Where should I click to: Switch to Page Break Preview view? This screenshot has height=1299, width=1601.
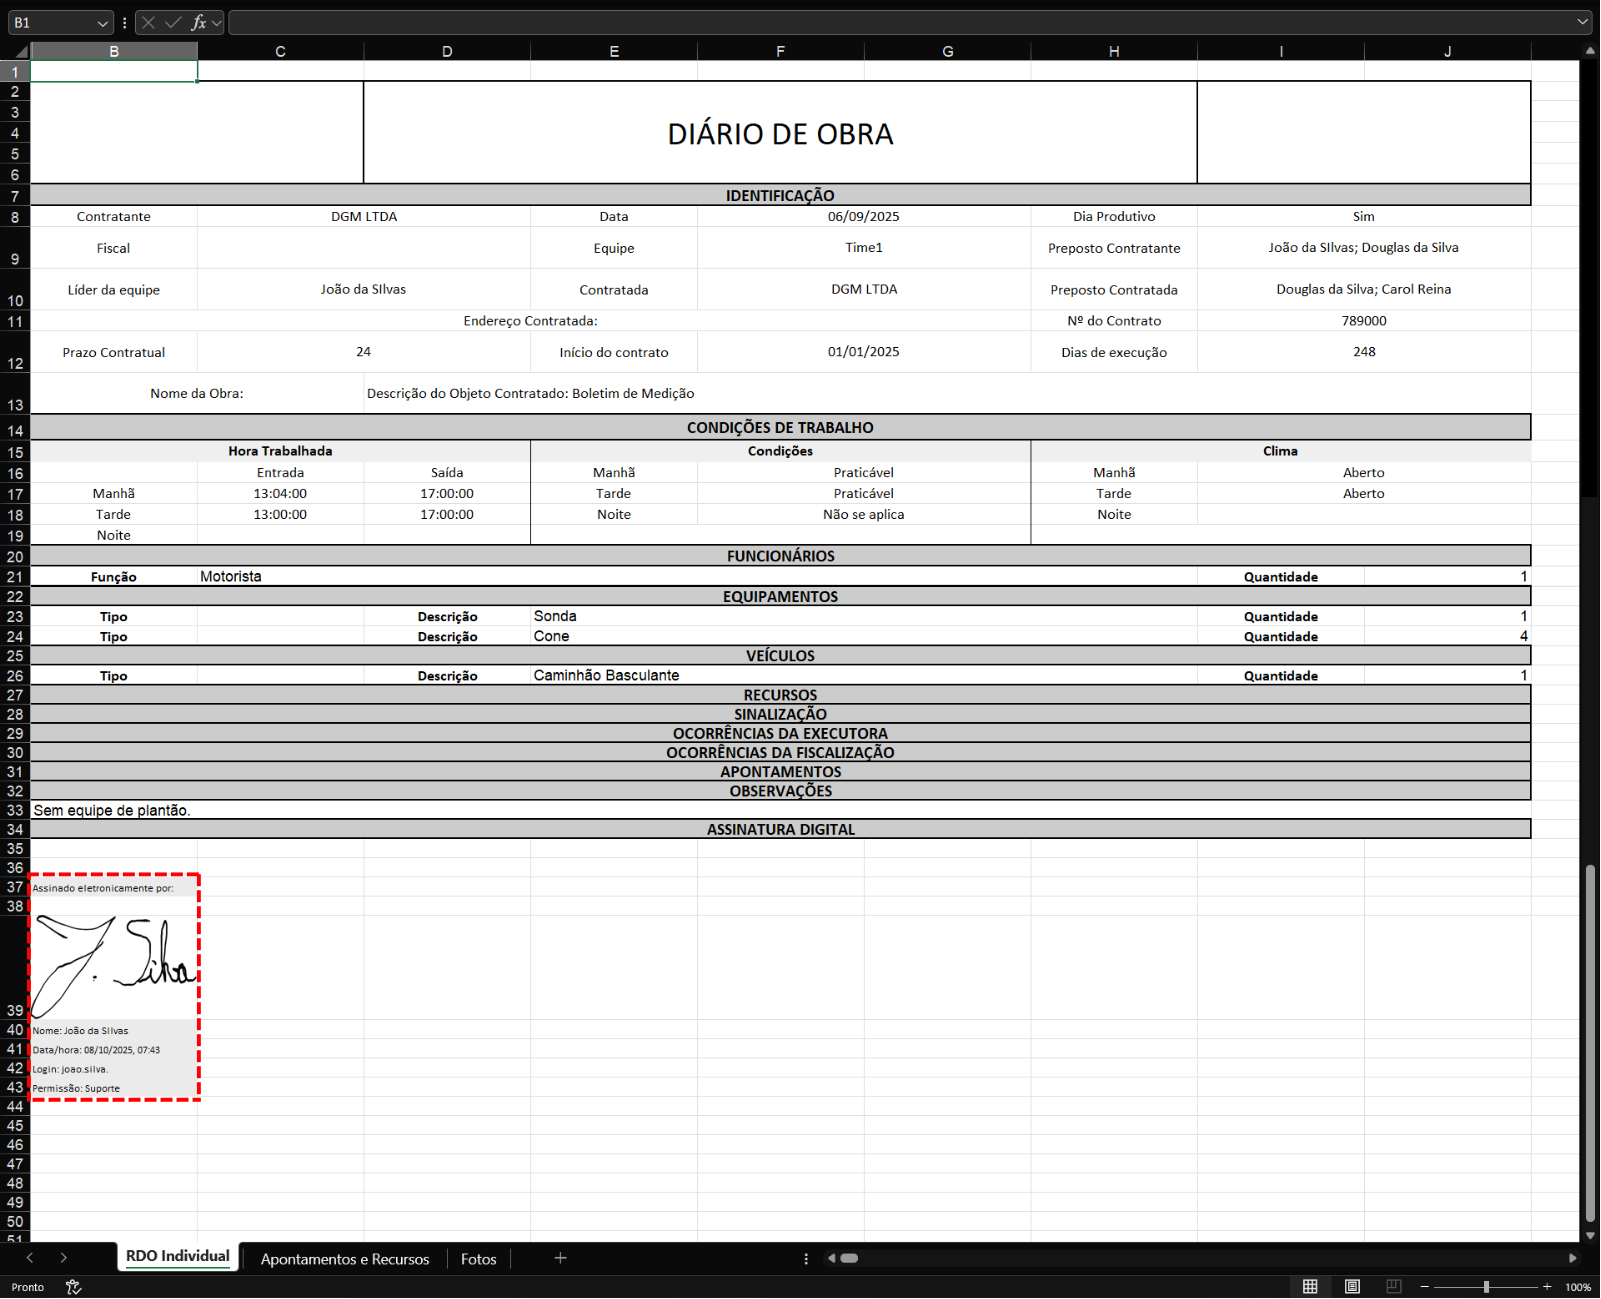tap(1393, 1287)
